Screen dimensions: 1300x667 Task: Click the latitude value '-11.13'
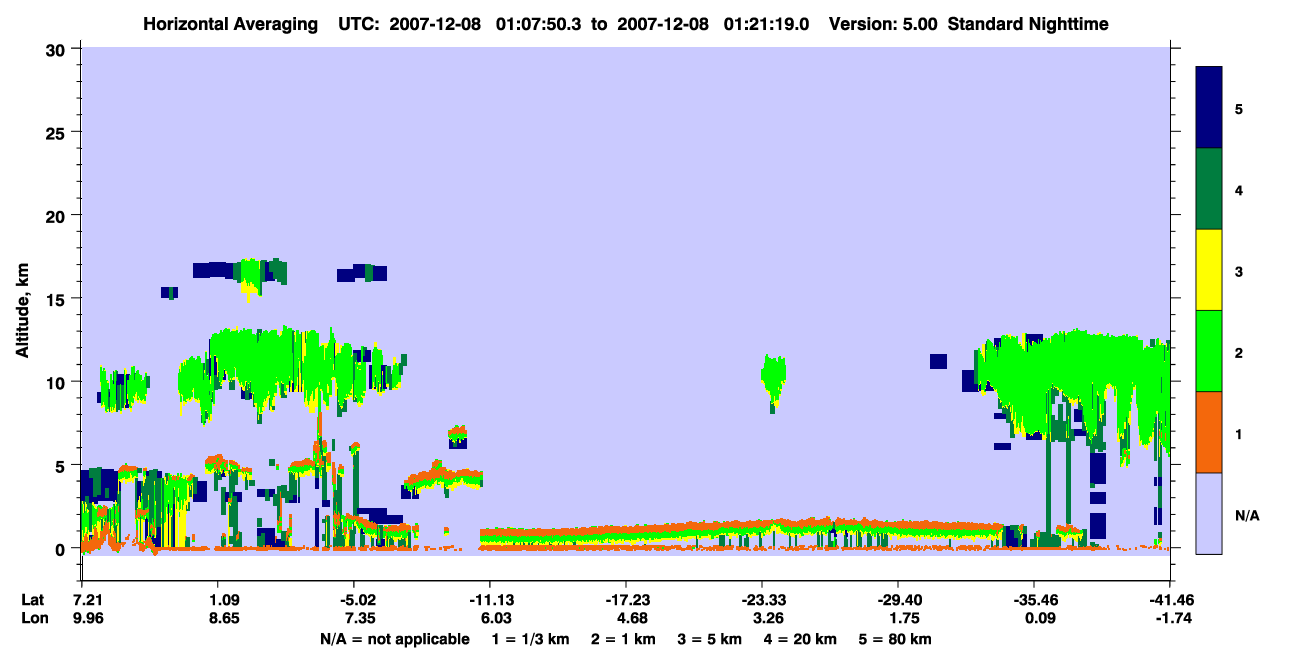coord(491,600)
